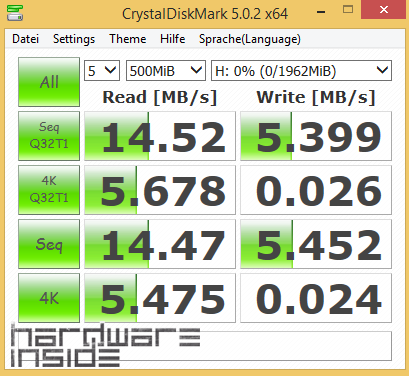Open the Datei menu

25,39
